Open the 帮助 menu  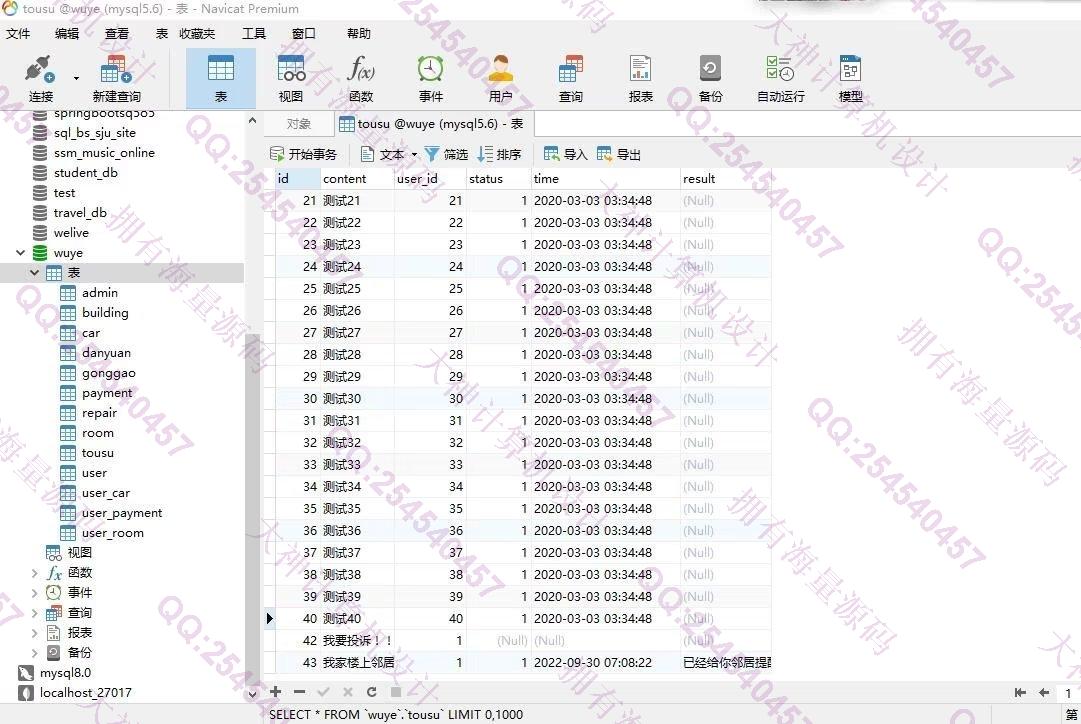tap(358, 33)
